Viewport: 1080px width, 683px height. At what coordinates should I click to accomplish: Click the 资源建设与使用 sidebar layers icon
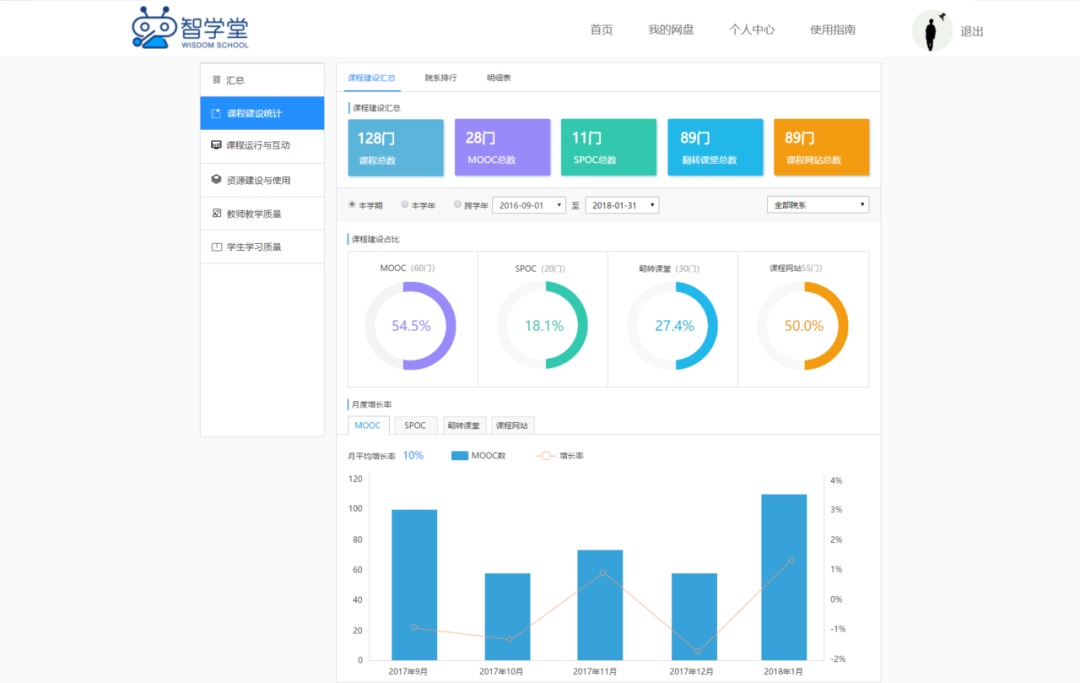tap(216, 180)
